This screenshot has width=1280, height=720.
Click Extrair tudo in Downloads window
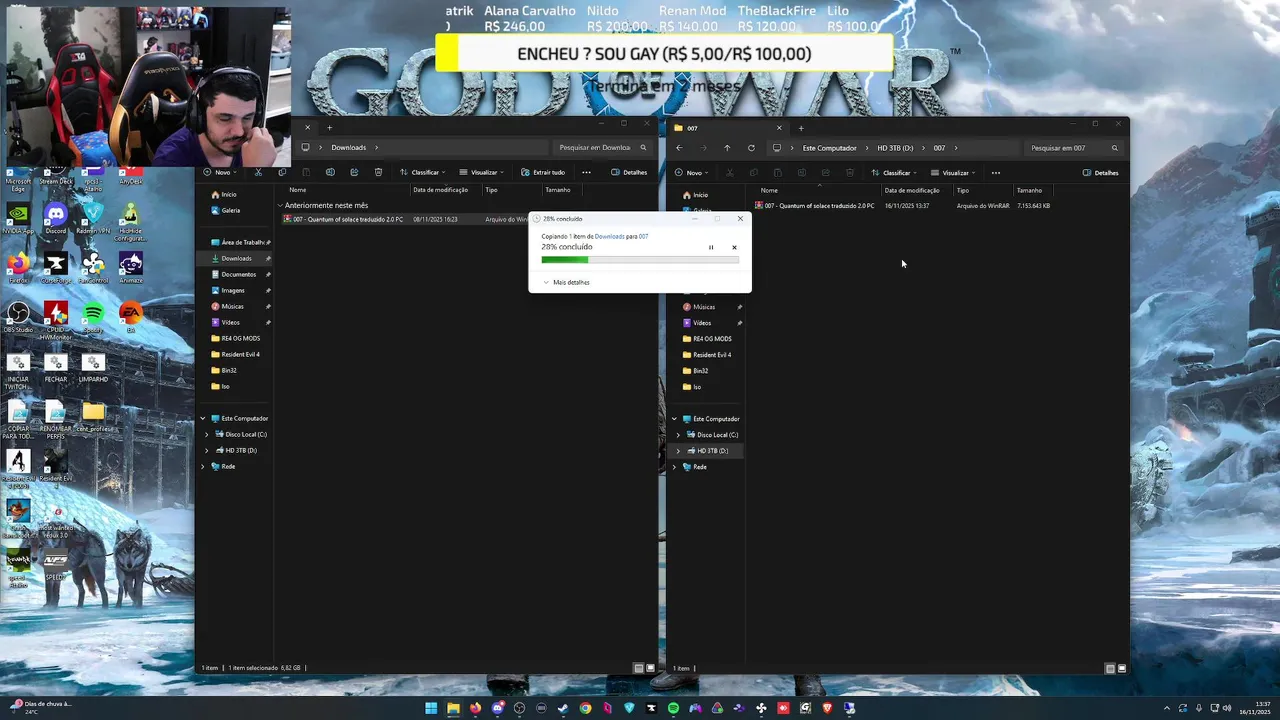543,172
